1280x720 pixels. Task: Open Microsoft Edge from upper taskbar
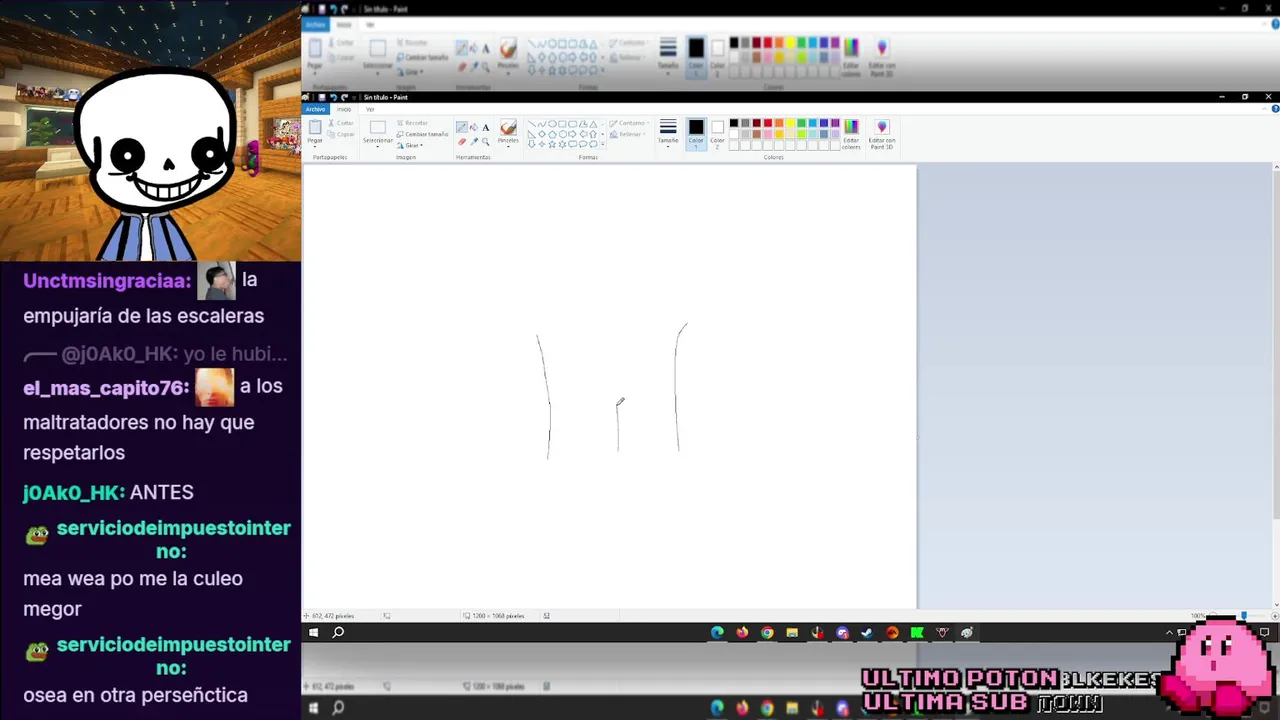coord(717,632)
